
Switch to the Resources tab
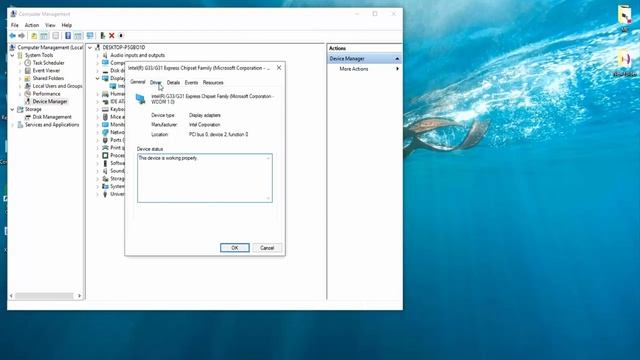coord(213,82)
